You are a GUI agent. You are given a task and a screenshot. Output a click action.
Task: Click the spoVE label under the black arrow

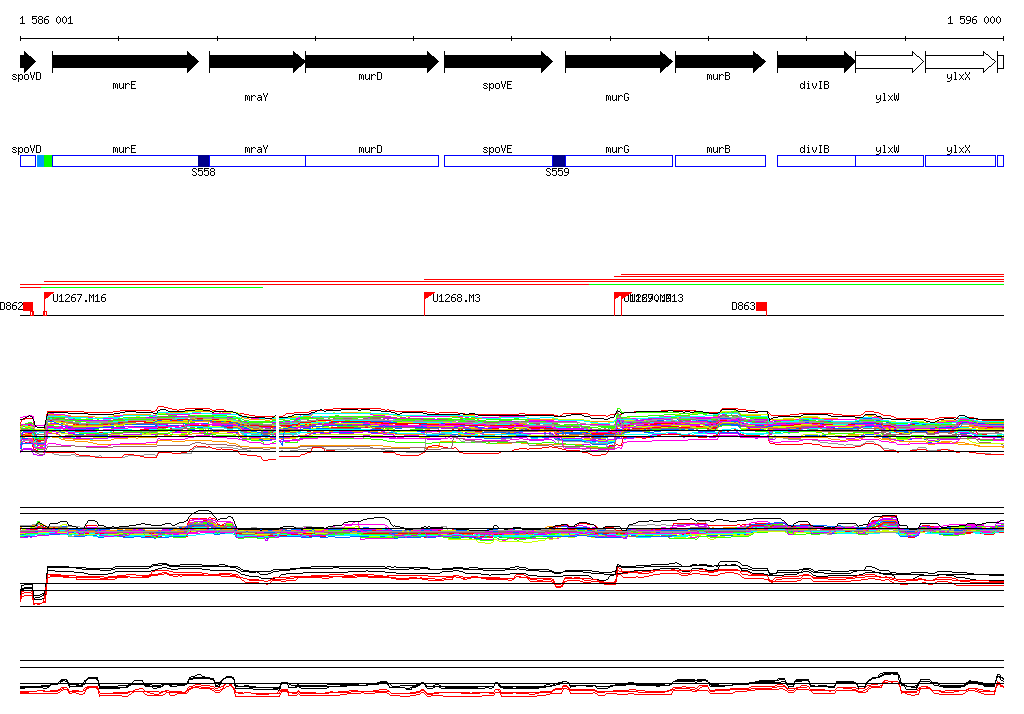pyautogui.click(x=498, y=86)
